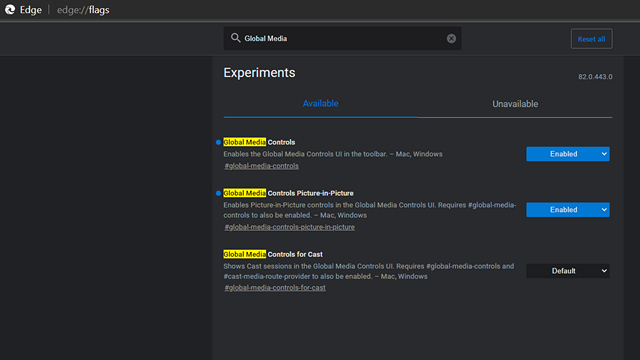The height and width of the screenshot is (360, 640).
Task: Click the Reset all button
Action: [x=591, y=39]
